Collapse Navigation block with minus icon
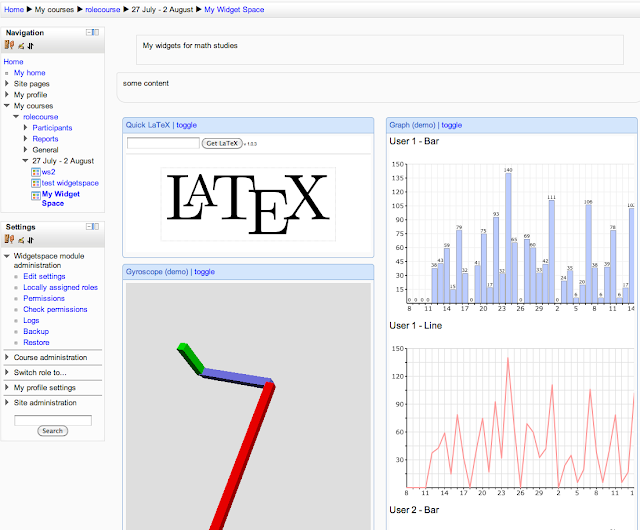This screenshot has width=640, height=530. click(89, 32)
